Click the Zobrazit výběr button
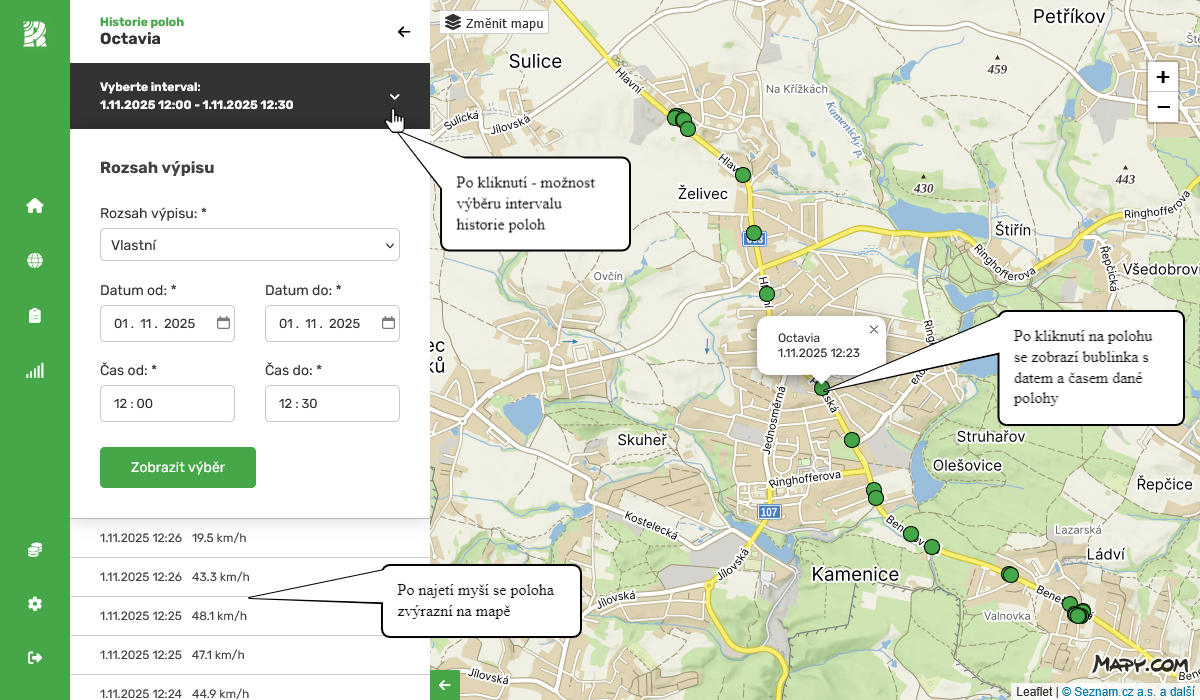 [x=178, y=468]
